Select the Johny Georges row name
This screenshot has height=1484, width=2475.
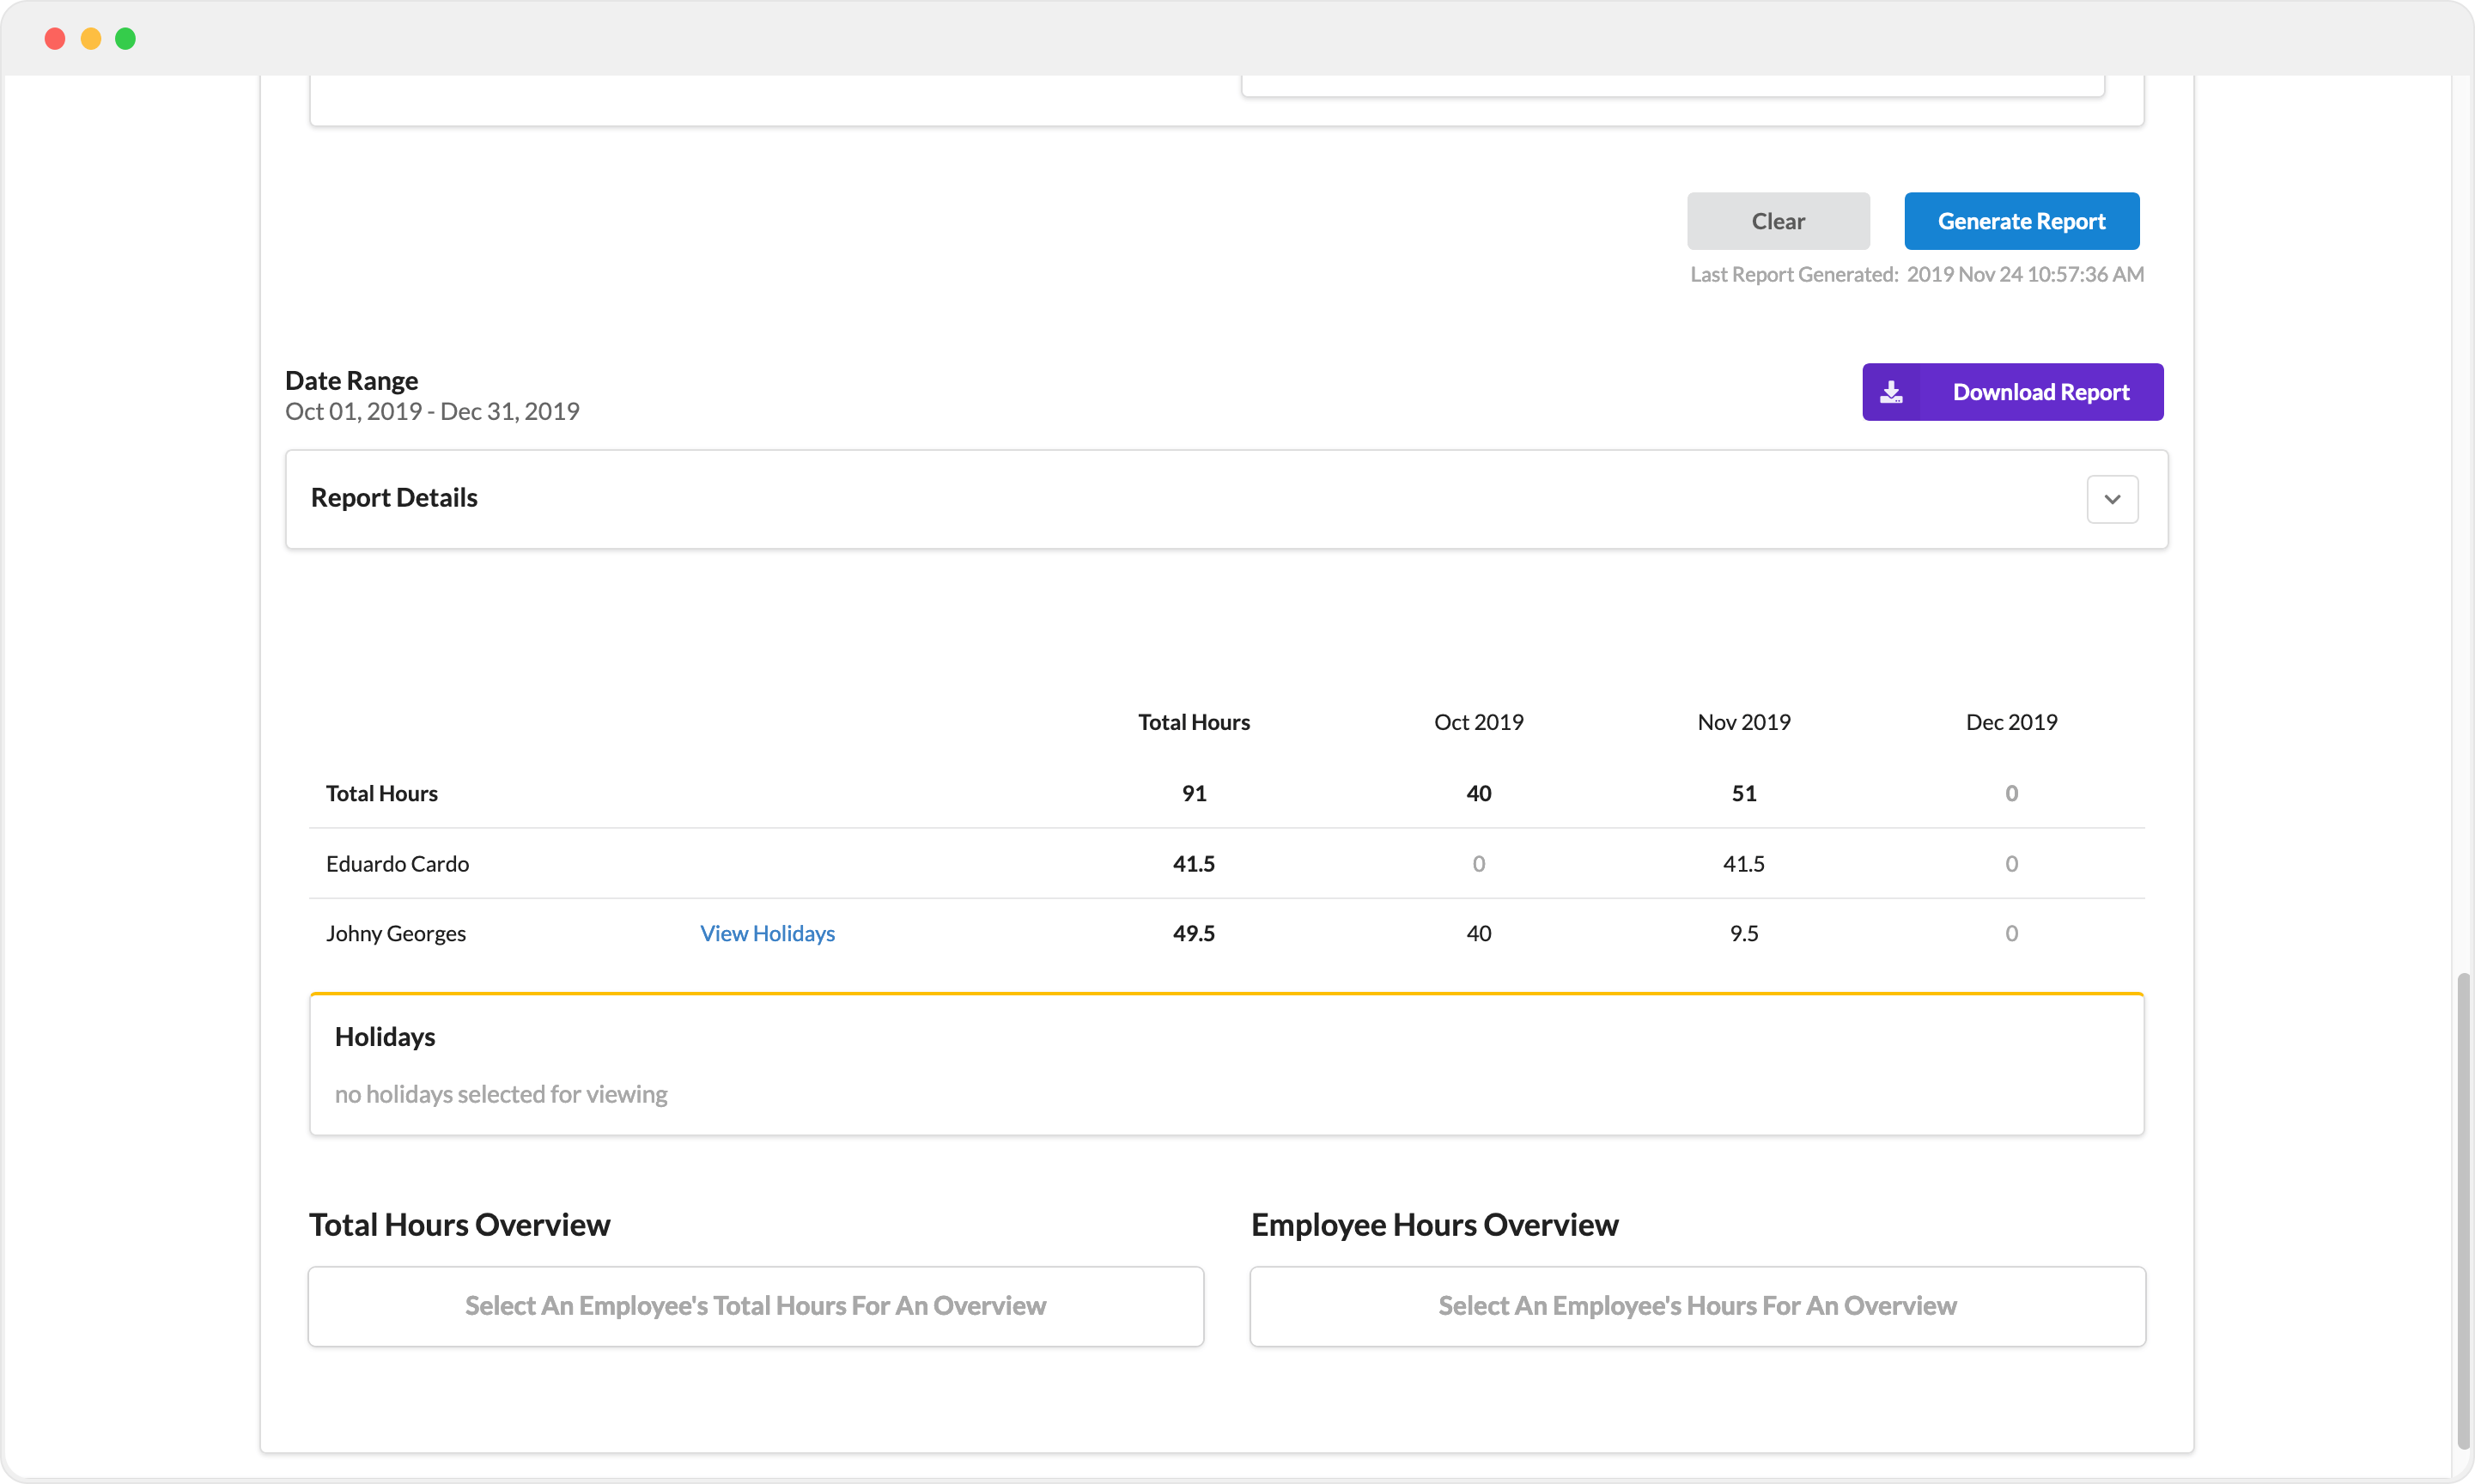(x=396, y=933)
